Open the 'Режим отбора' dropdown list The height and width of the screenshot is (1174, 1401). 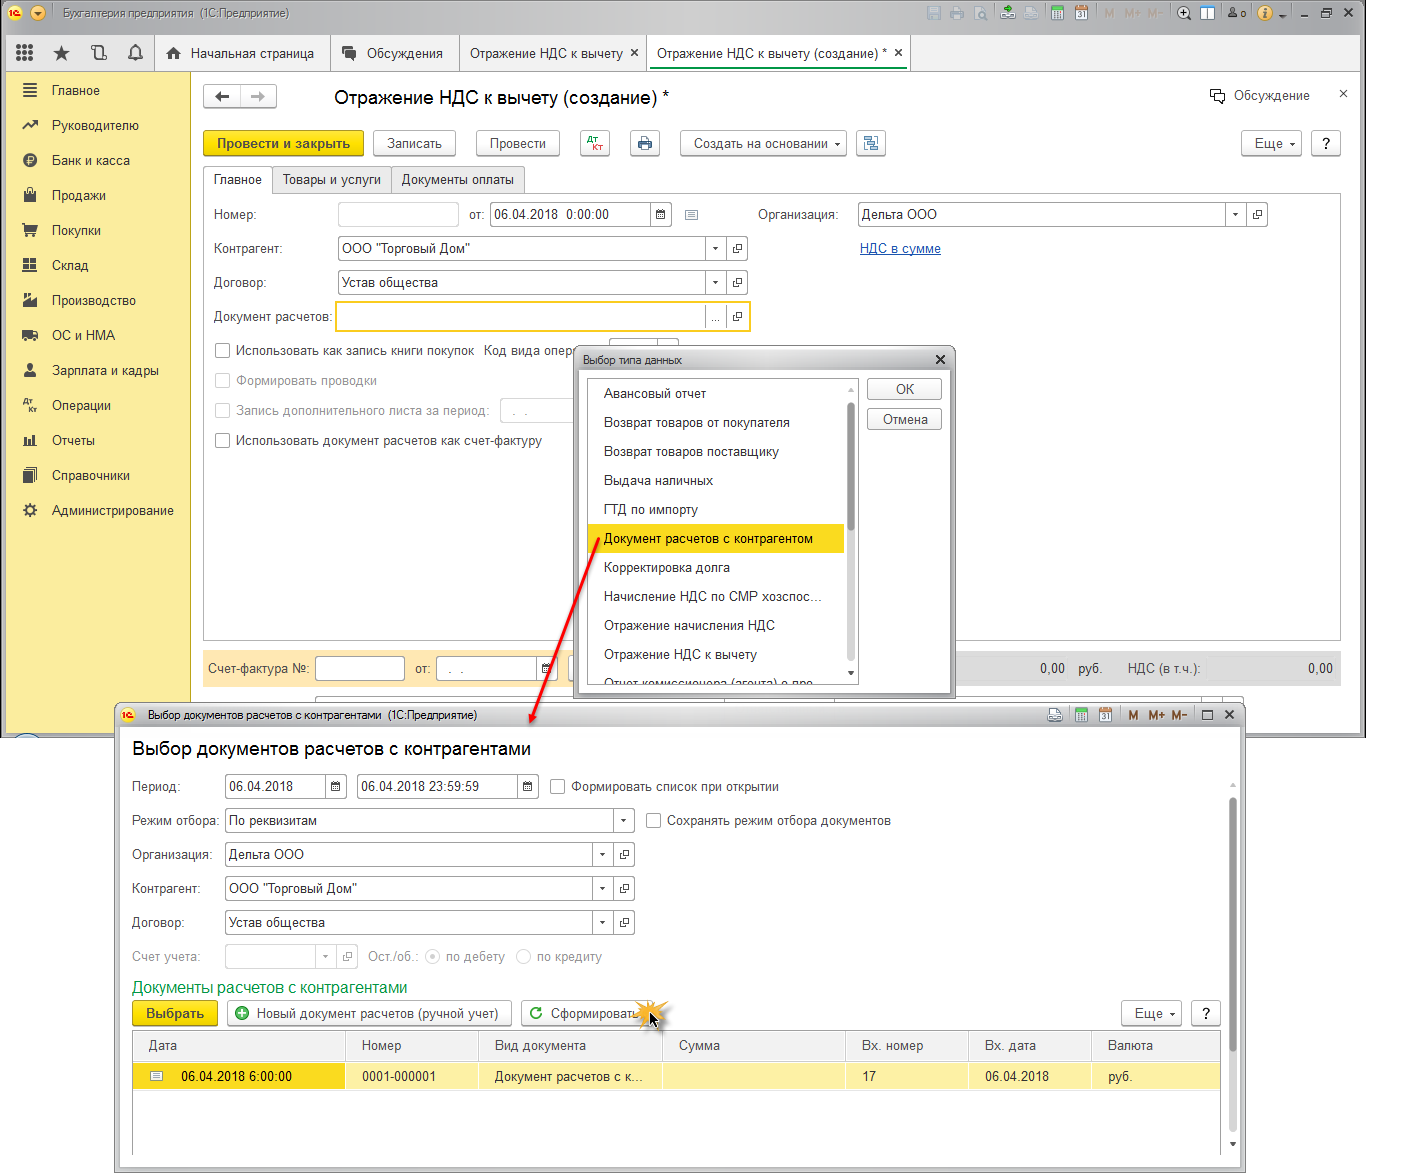[624, 821]
